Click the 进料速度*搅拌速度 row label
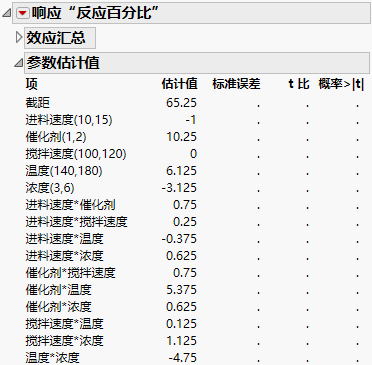This screenshot has height=365, width=372. 76,222
